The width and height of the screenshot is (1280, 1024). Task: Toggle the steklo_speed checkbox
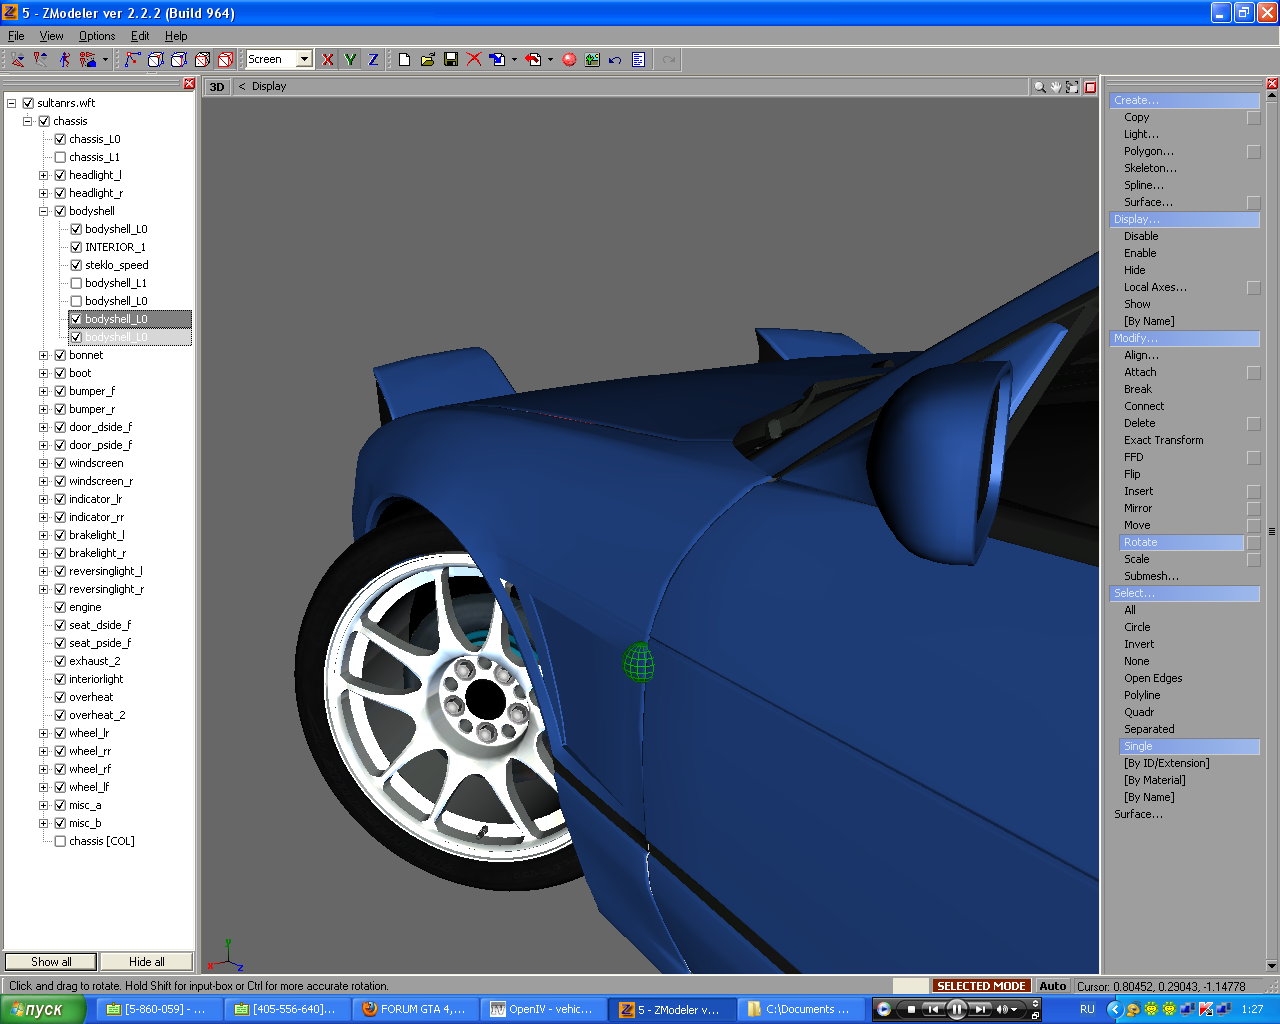click(x=76, y=265)
